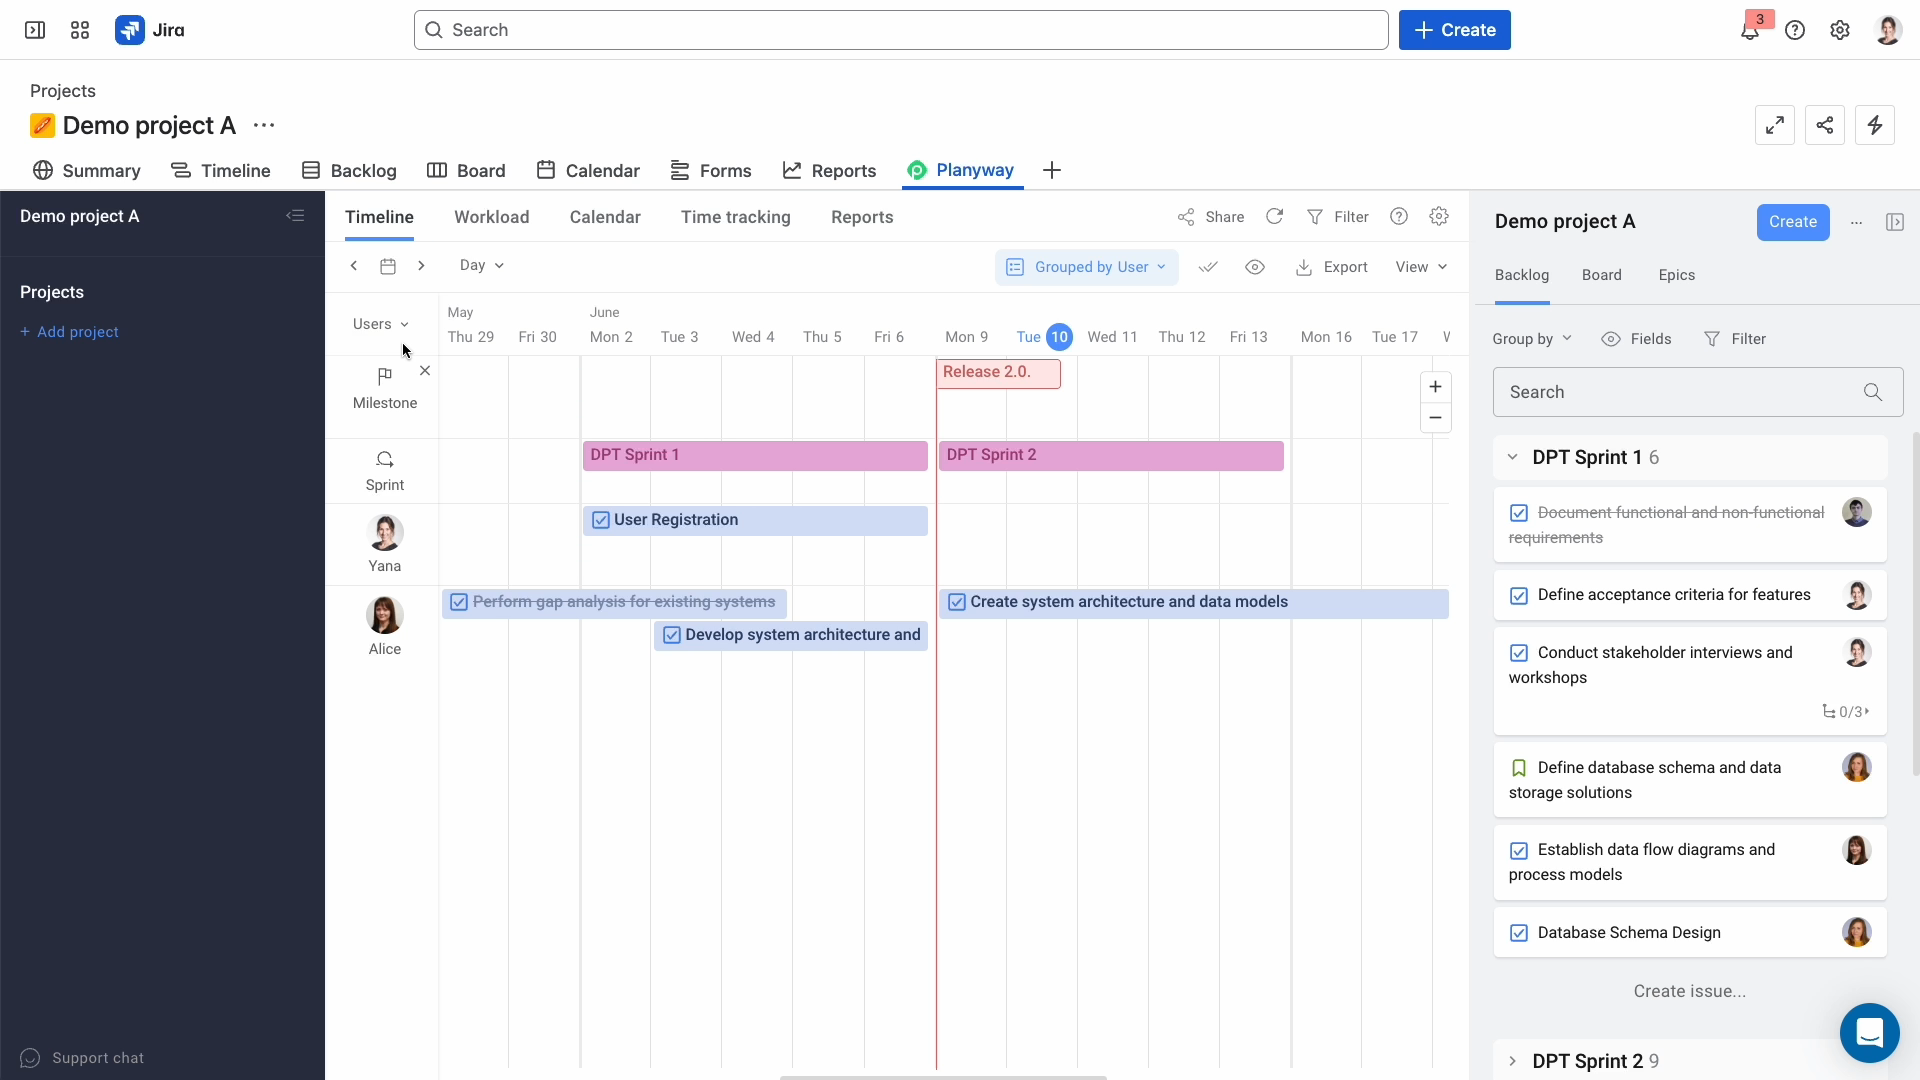Image resolution: width=1920 pixels, height=1080 pixels.
Task: Open the Epics tab in side panel
Action: coord(1676,275)
